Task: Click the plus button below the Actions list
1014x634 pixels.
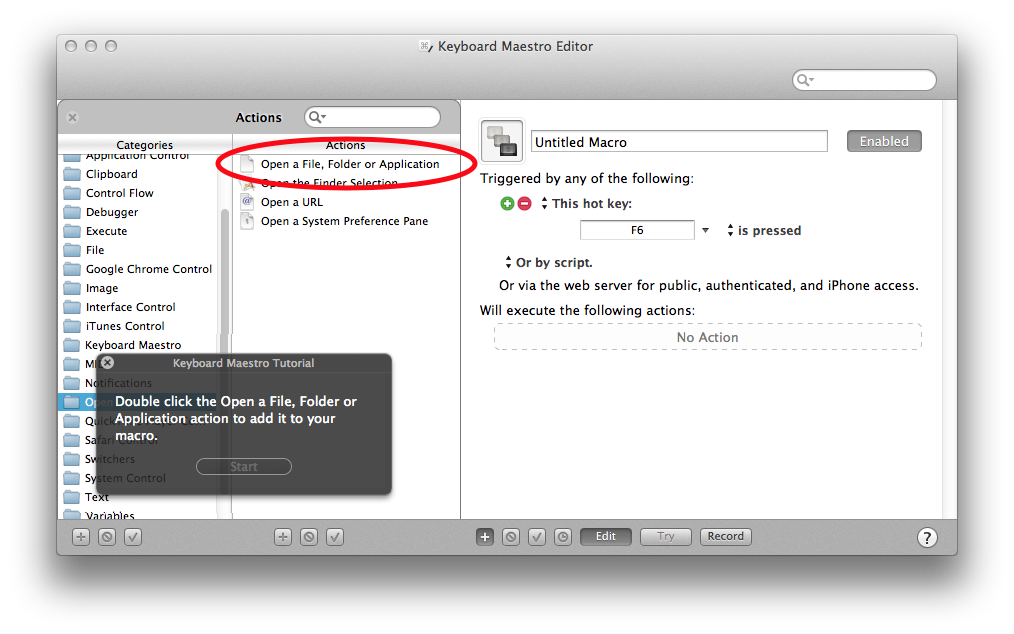Action: pyautogui.click(x=283, y=537)
